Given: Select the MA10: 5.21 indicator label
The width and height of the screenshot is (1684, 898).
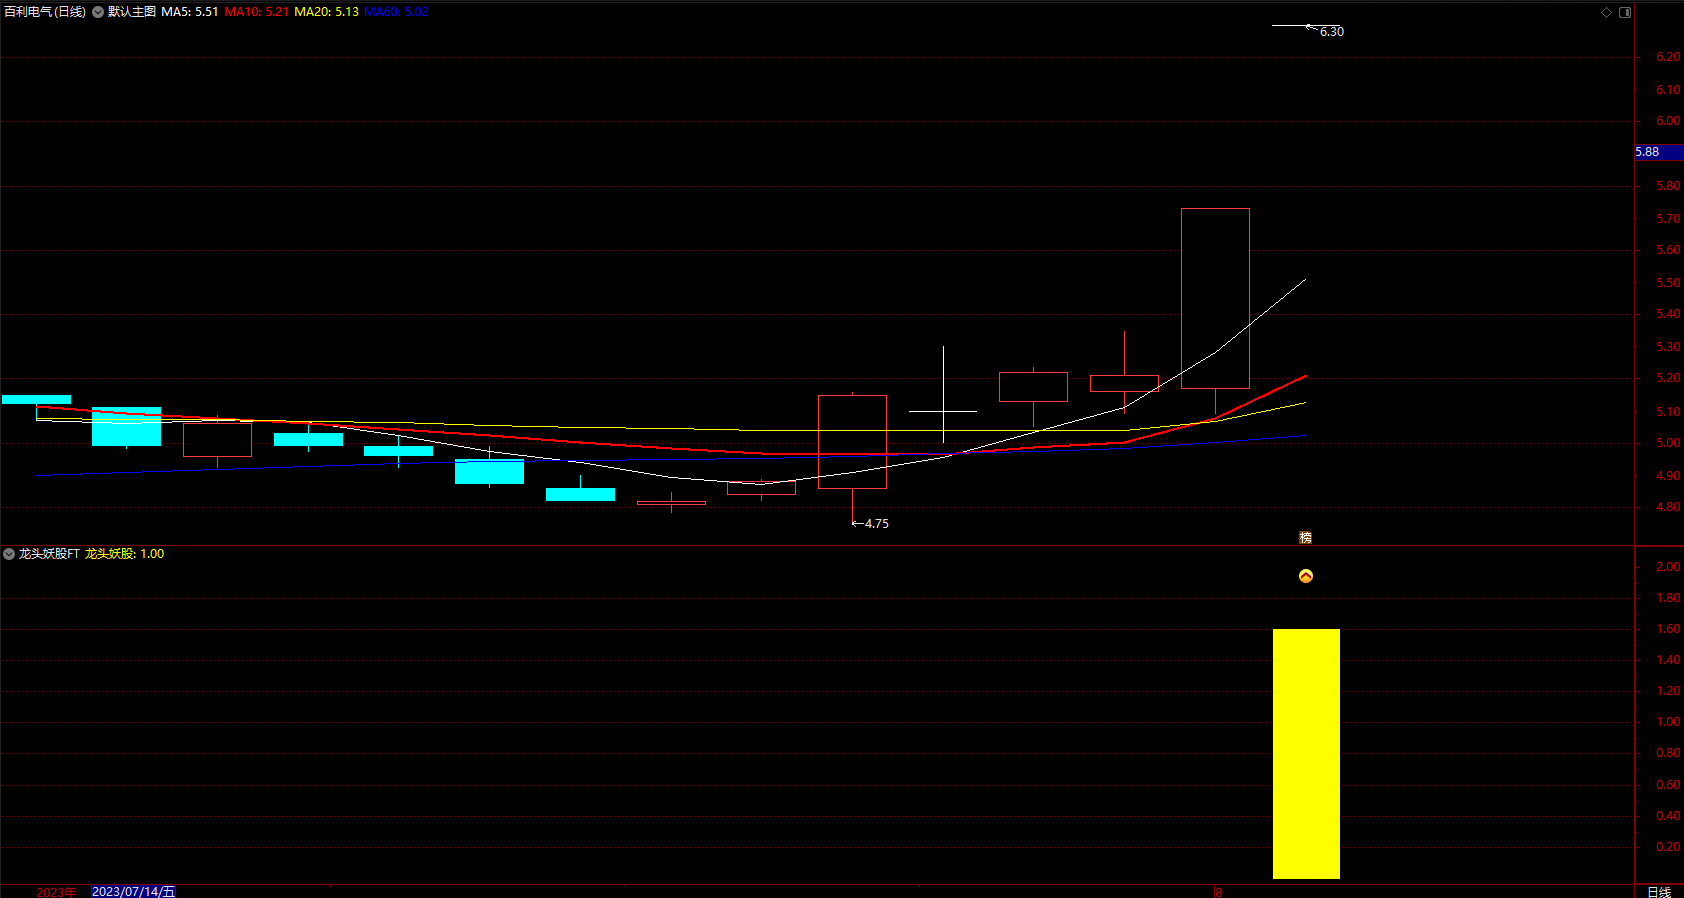Looking at the screenshot, I should [256, 12].
